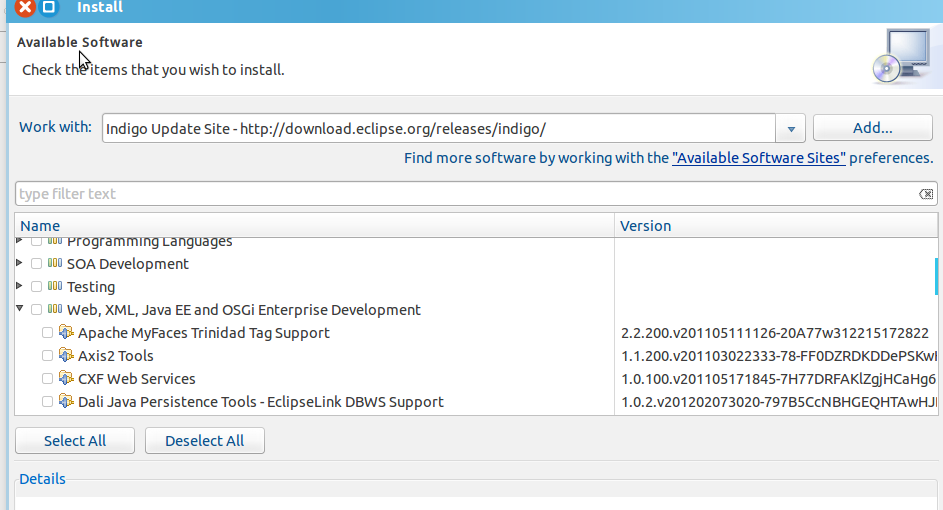Tick the SOA Development checkbox
This screenshot has width=943, height=510.
[x=36, y=264]
